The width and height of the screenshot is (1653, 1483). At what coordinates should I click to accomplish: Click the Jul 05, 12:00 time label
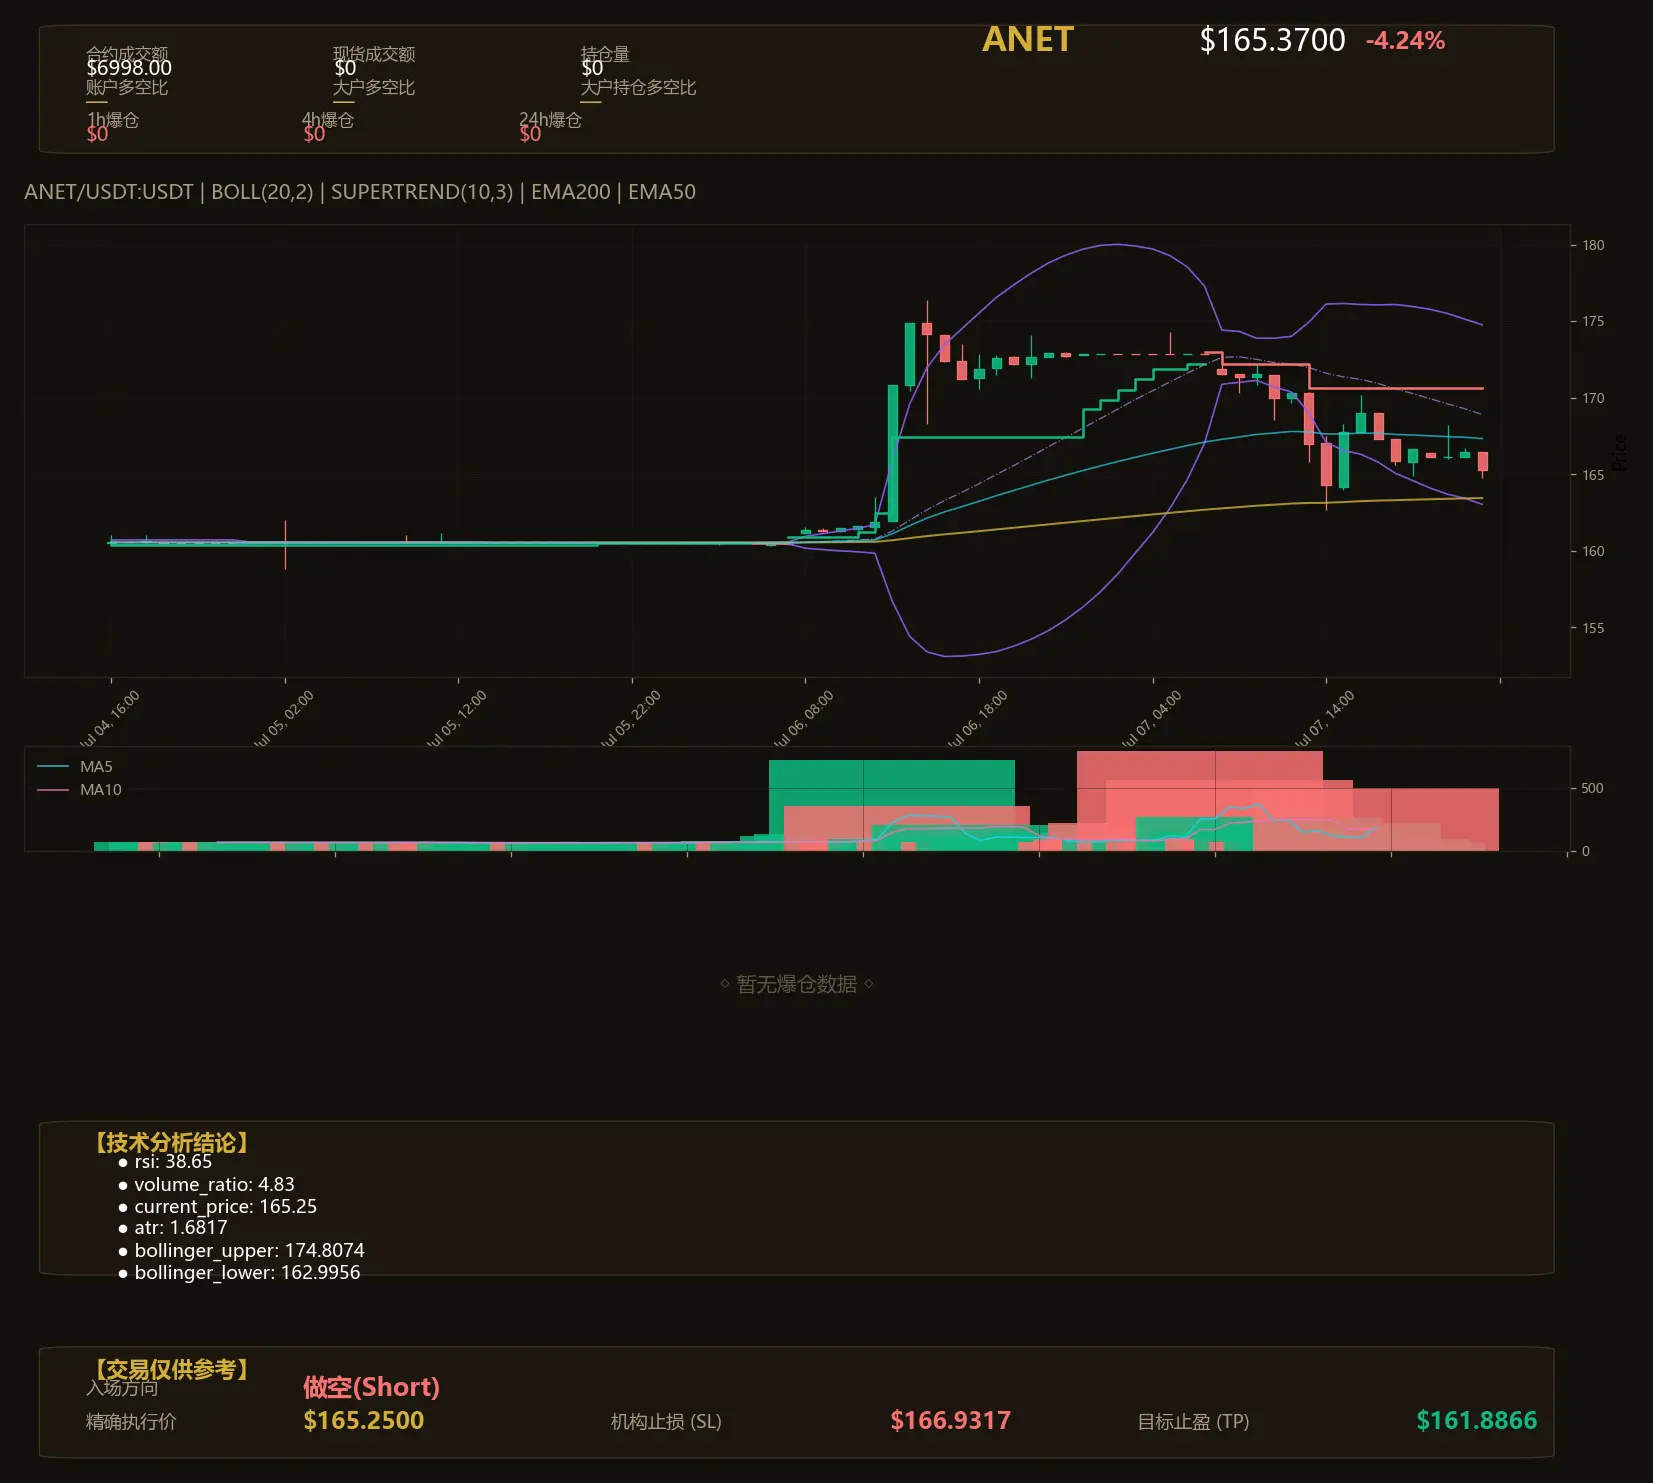point(457,718)
